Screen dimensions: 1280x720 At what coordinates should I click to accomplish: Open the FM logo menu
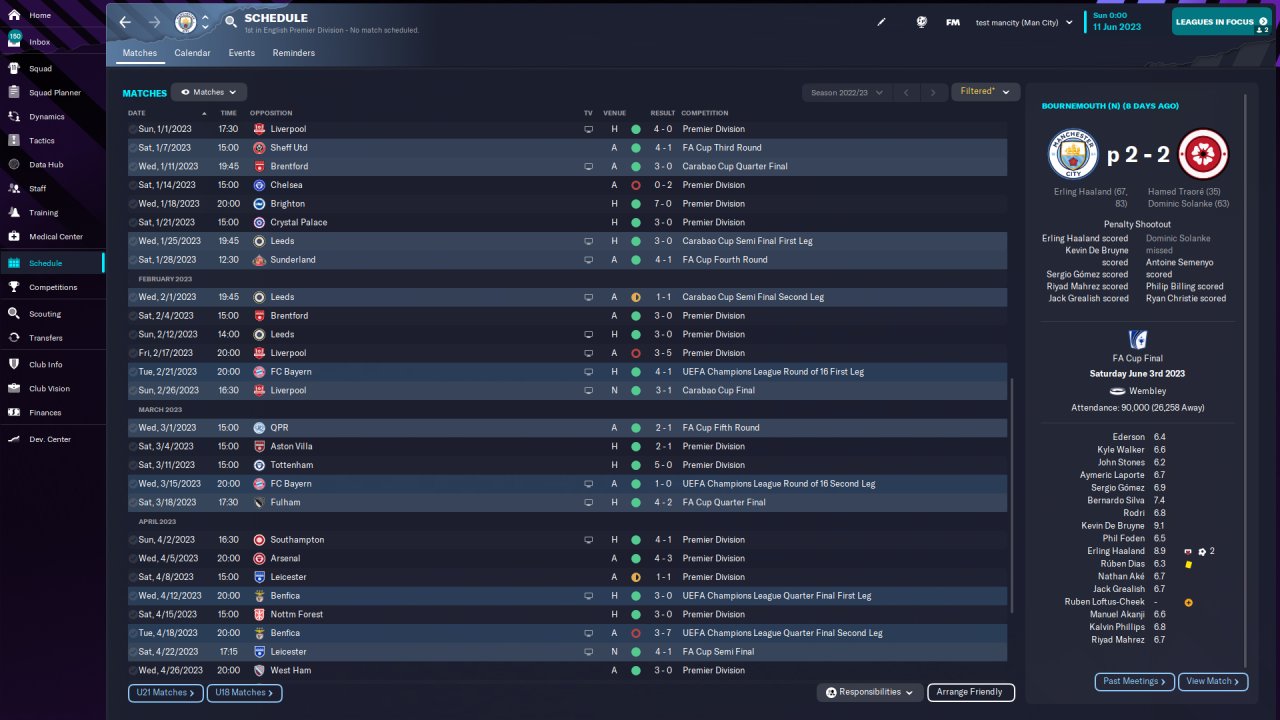coord(952,22)
